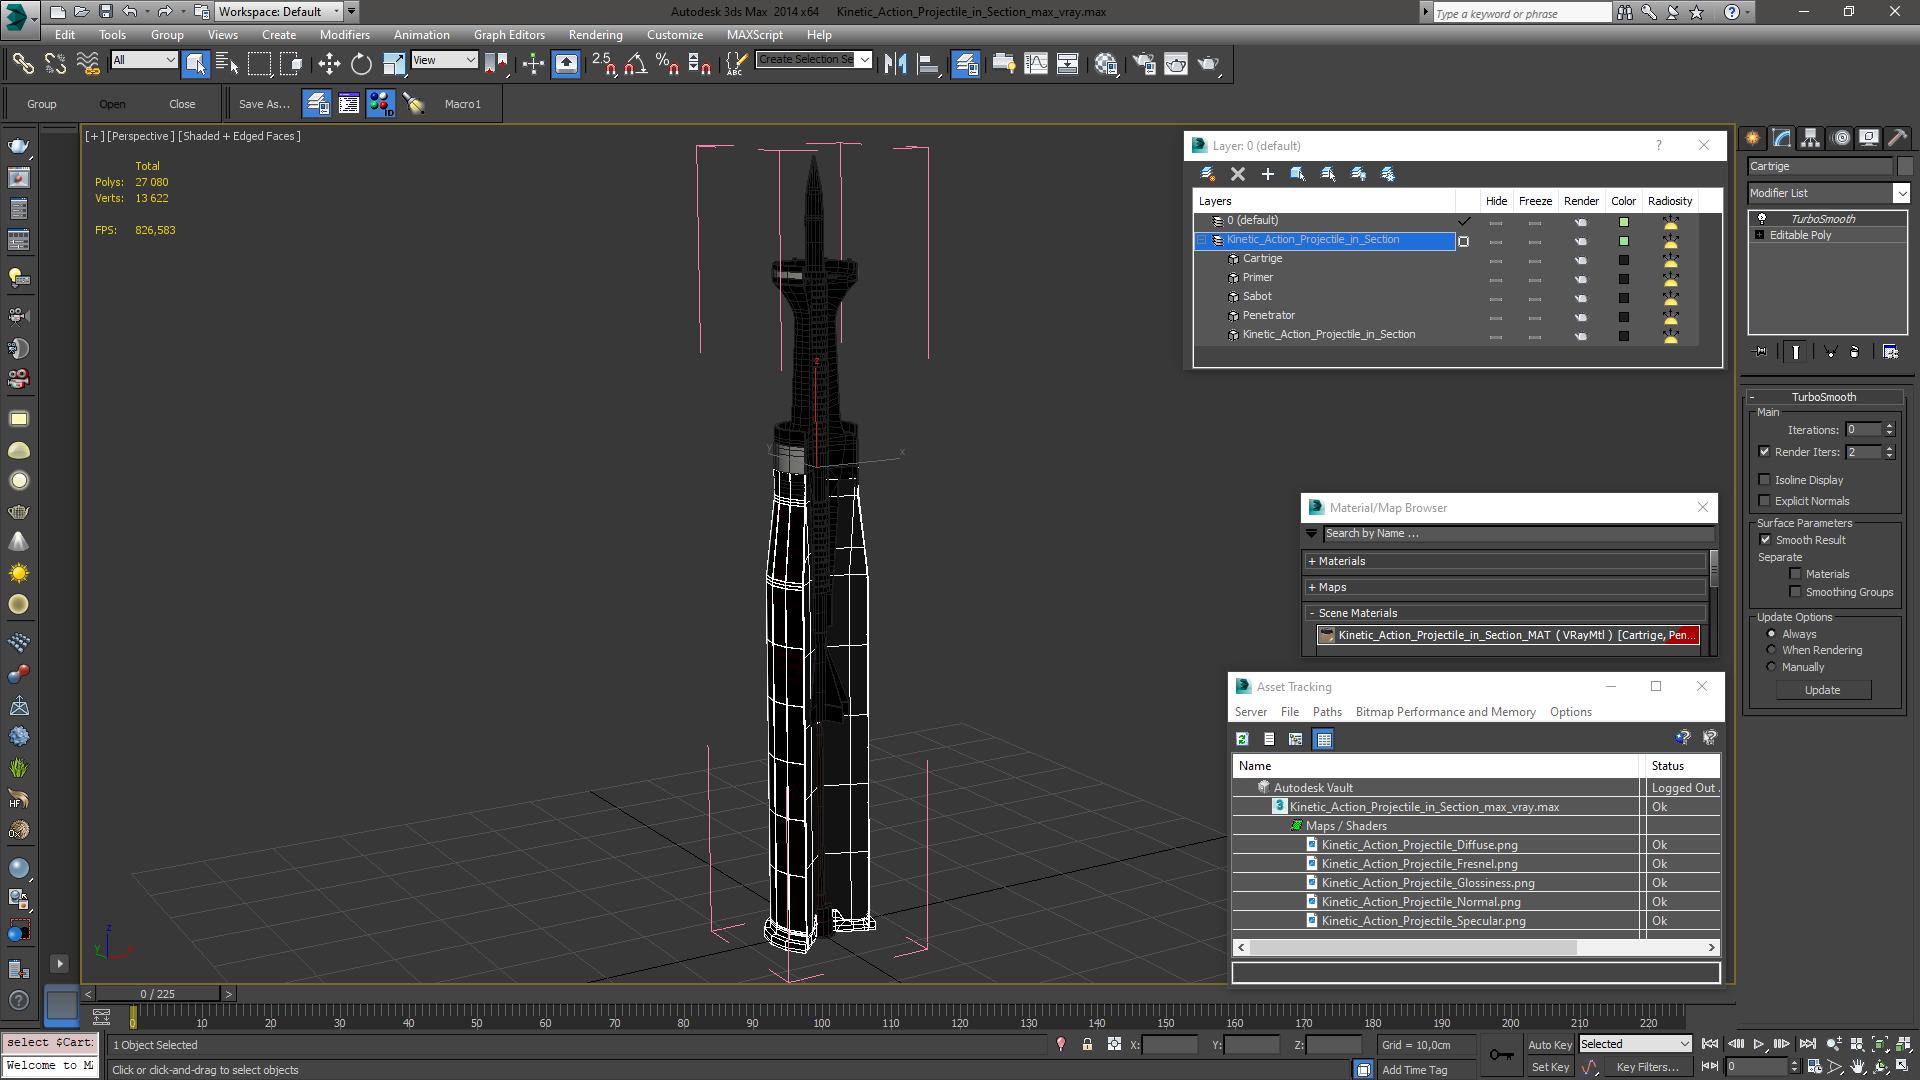This screenshot has height=1080, width=1920.
Task: Open the Selected key filter dropdown
Action: coord(1635,1044)
